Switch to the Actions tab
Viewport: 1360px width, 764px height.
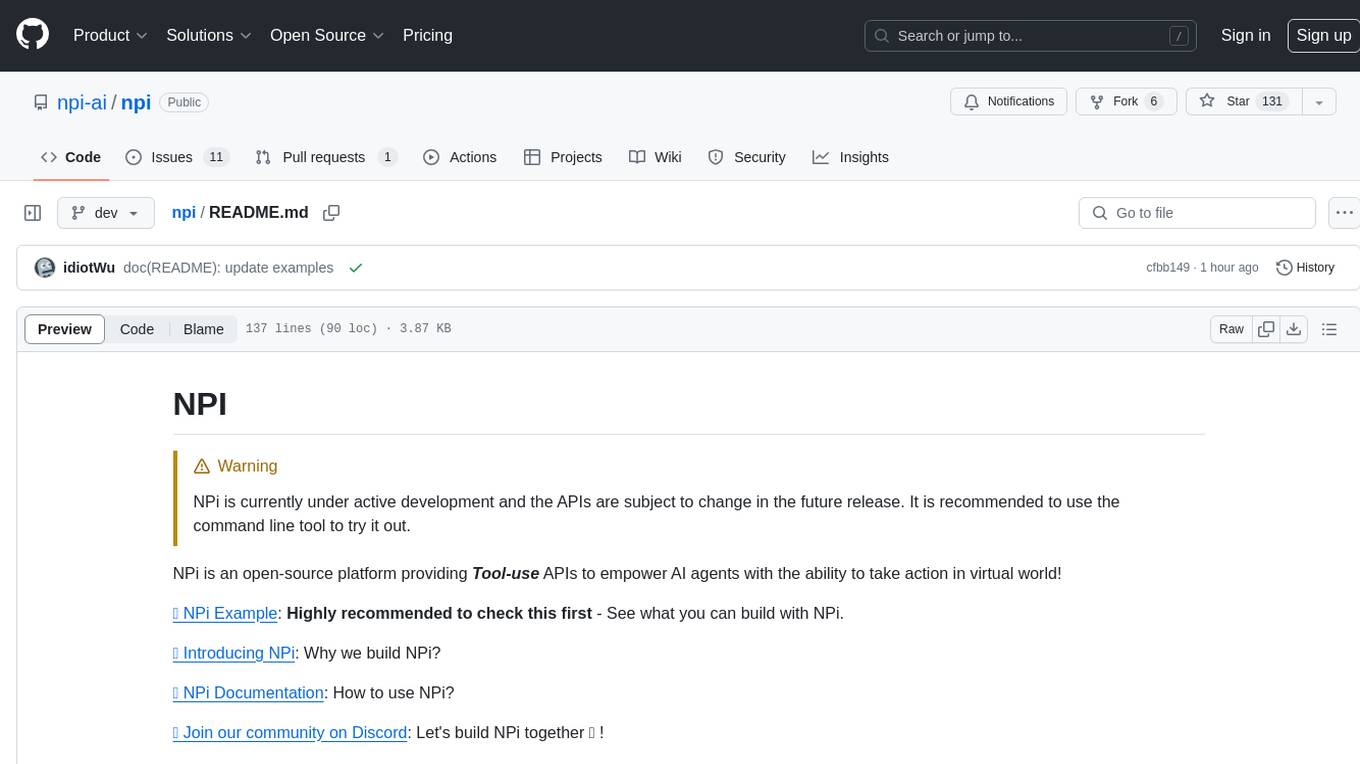pos(460,157)
